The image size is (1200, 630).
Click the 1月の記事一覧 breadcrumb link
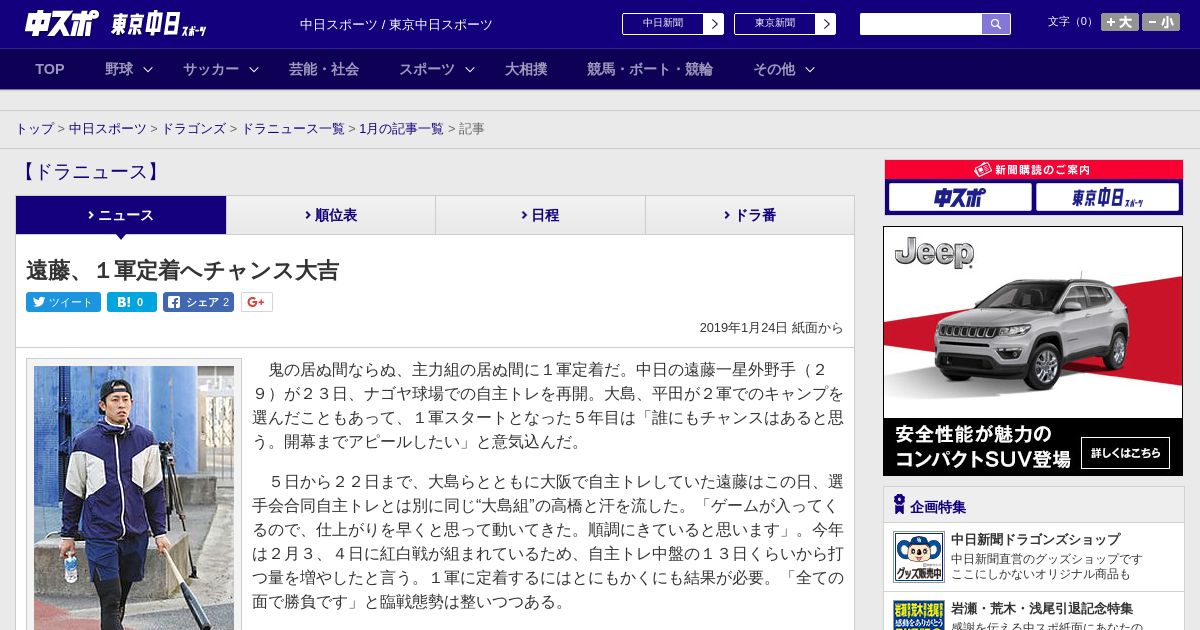[401, 129]
